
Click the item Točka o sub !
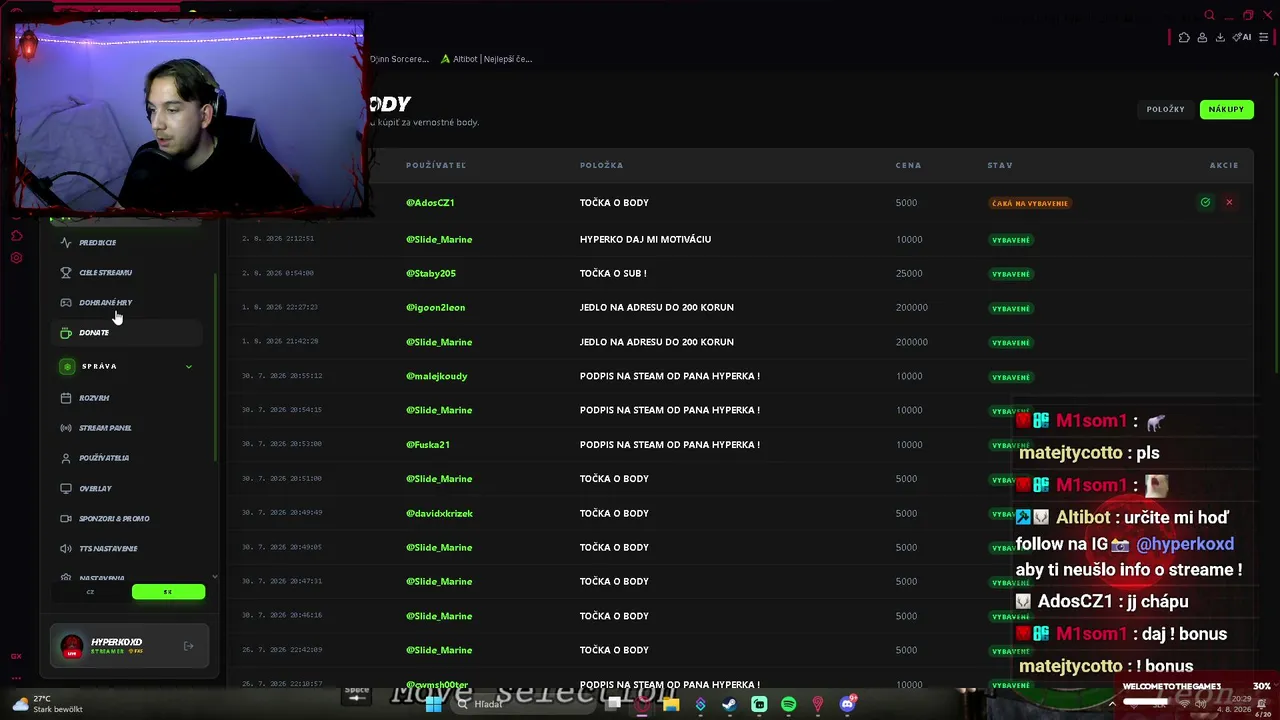[x=613, y=274]
